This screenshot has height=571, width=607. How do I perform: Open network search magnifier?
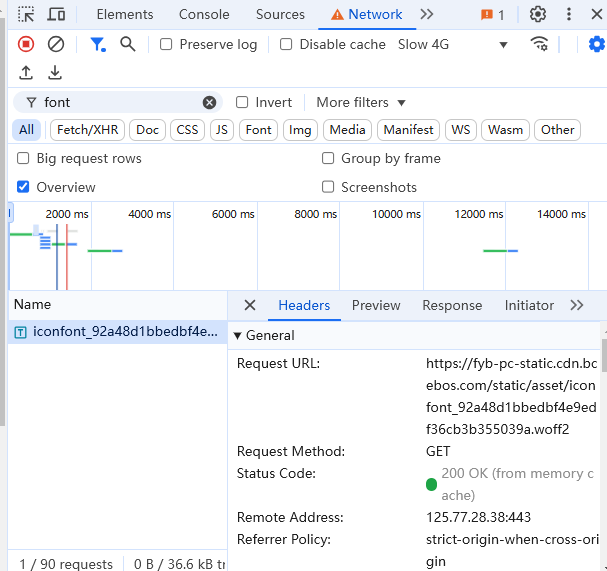click(x=128, y=44)
